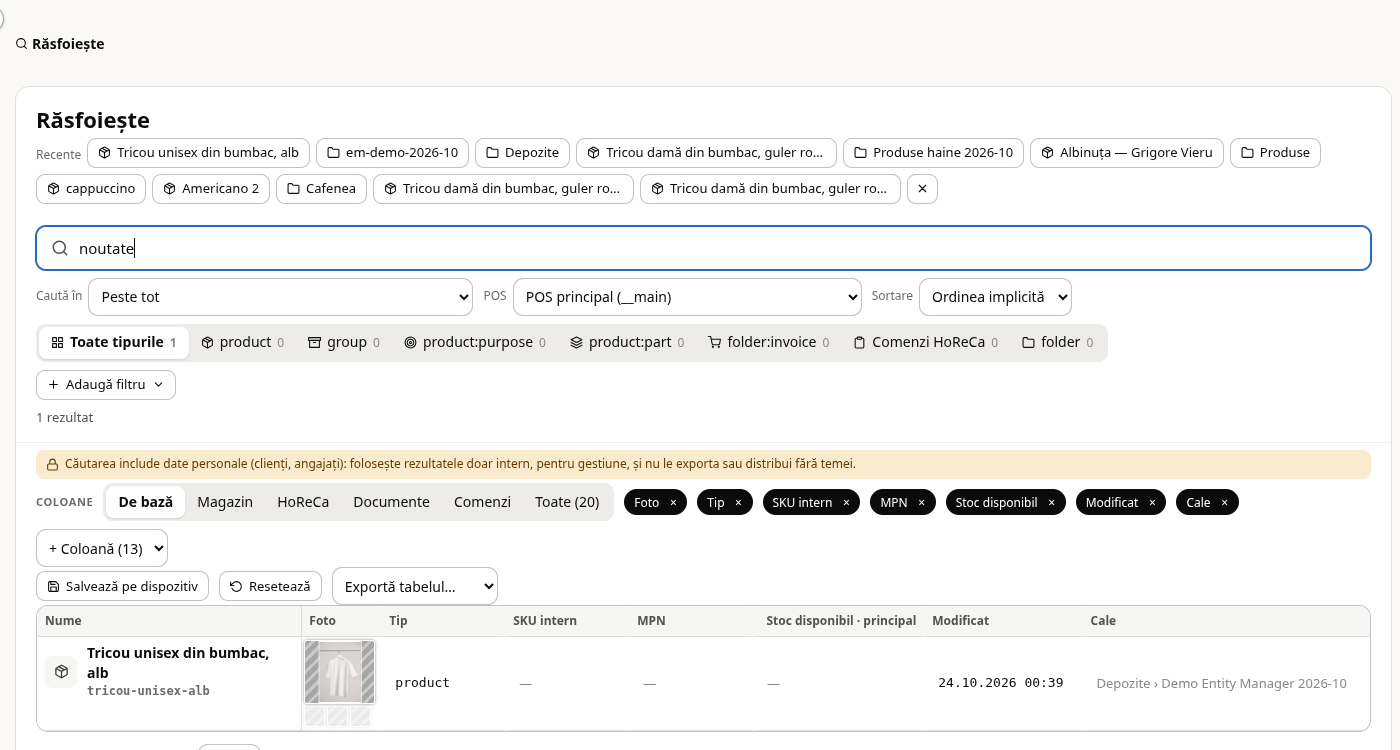Open recent item Tricou unisex din bumbac, alb
Image resolution: width=1400 pixels, height=750 pixels.
click(x=198, y=153)
